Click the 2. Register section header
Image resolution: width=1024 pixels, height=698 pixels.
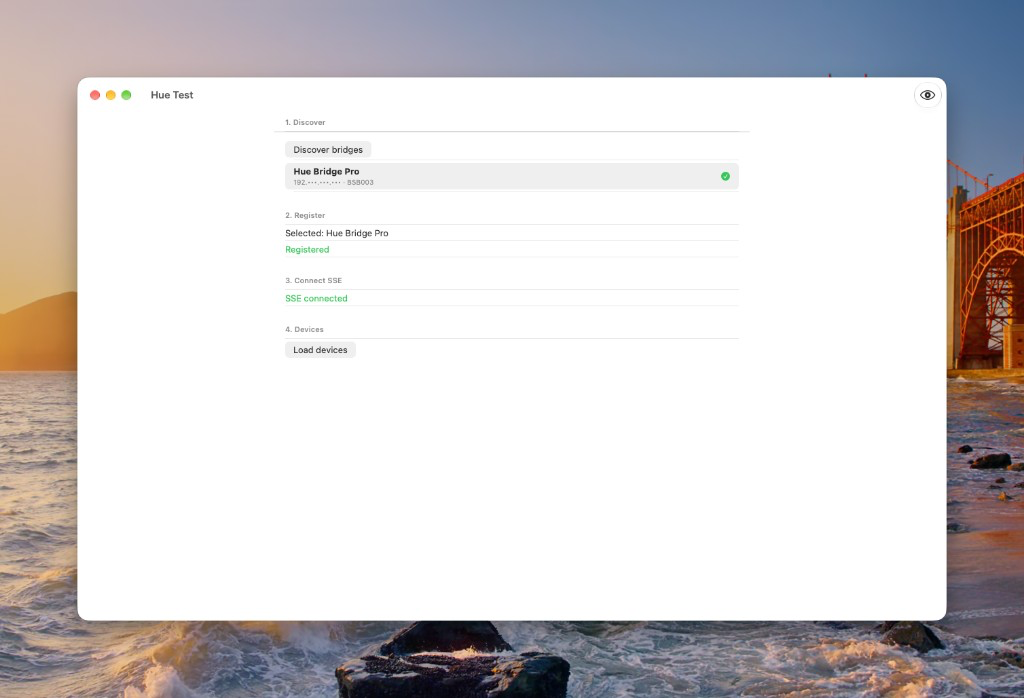click(x=305, y=215)
